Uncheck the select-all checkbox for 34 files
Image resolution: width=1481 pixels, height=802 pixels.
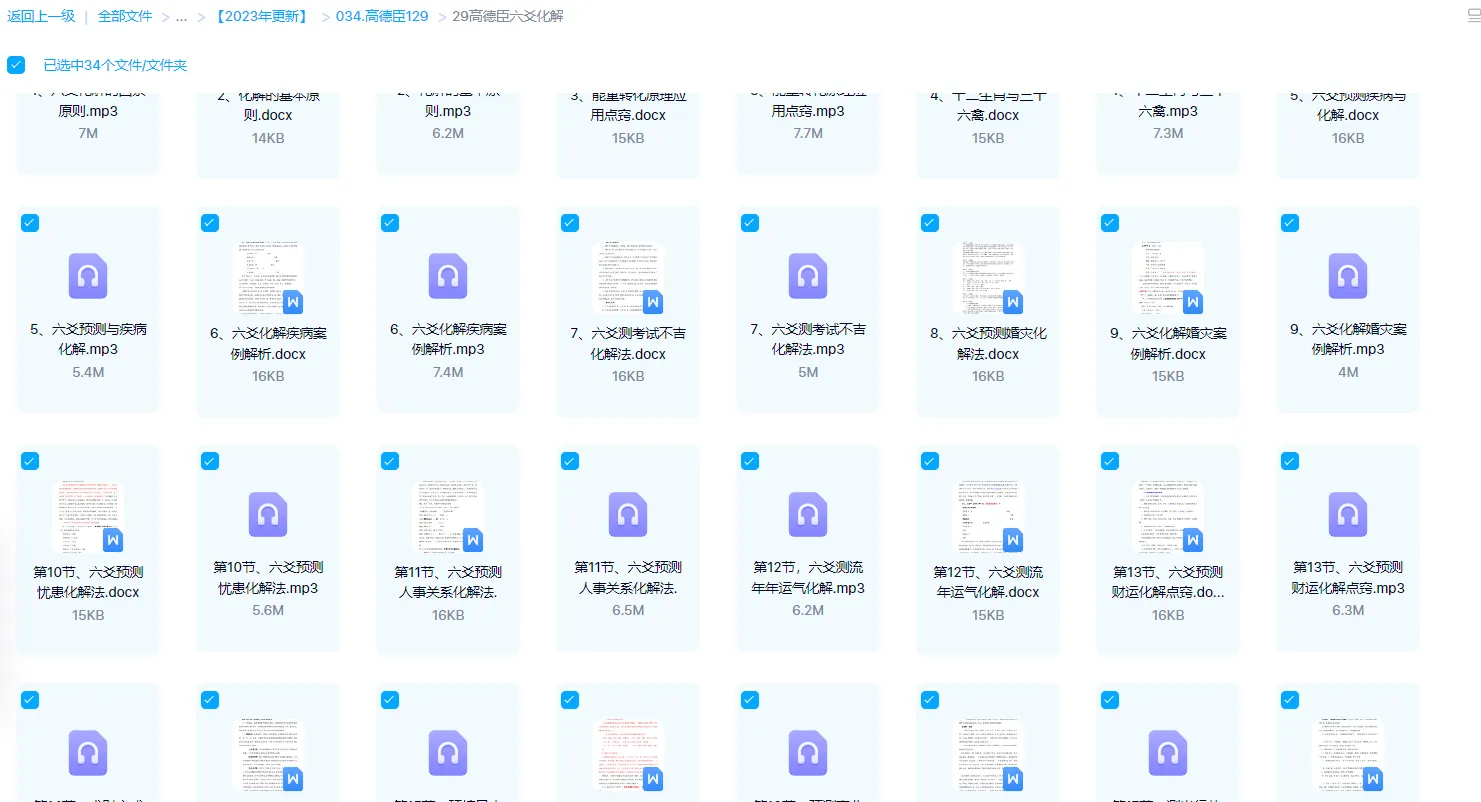[x=16, y=65]
